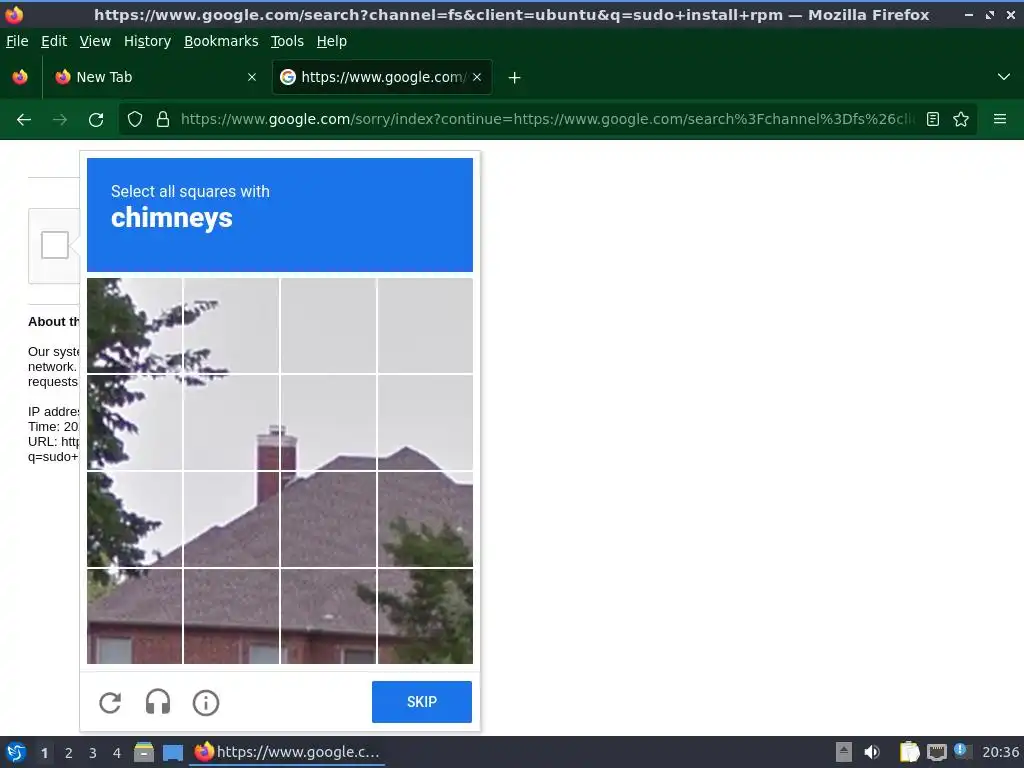The width and height of the screenshot is (1024, 768).
Task: Get an audio challenge via headphones icon
Action: tap(158, 703)
